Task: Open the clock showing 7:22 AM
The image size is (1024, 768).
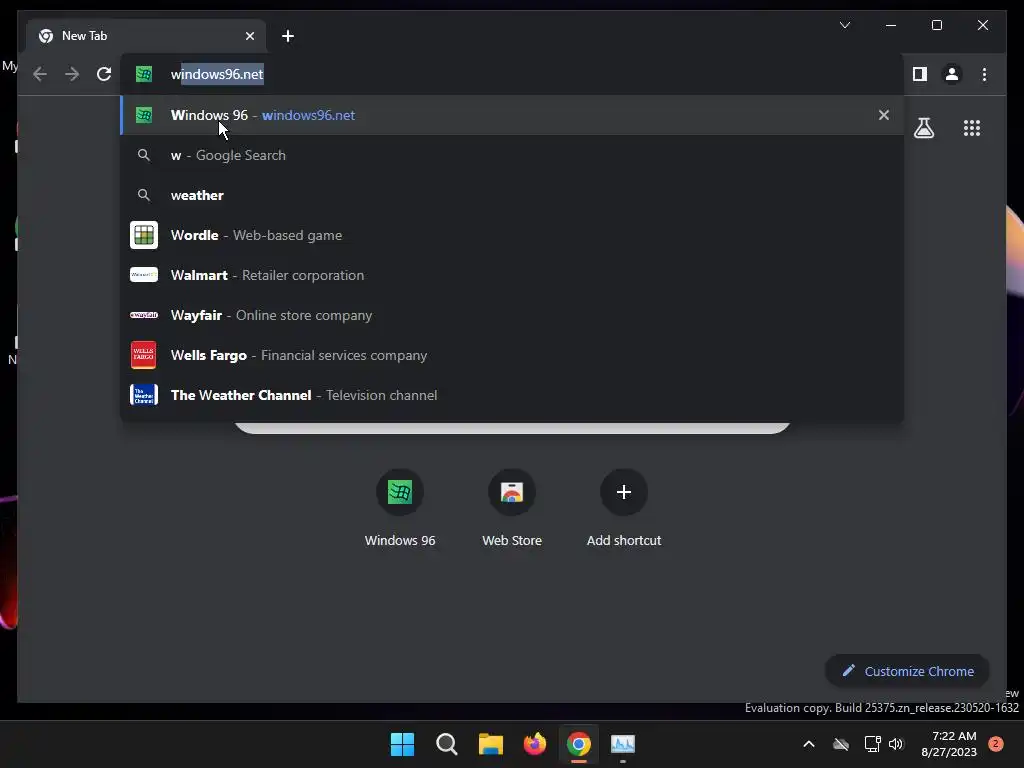Action: 949,744
